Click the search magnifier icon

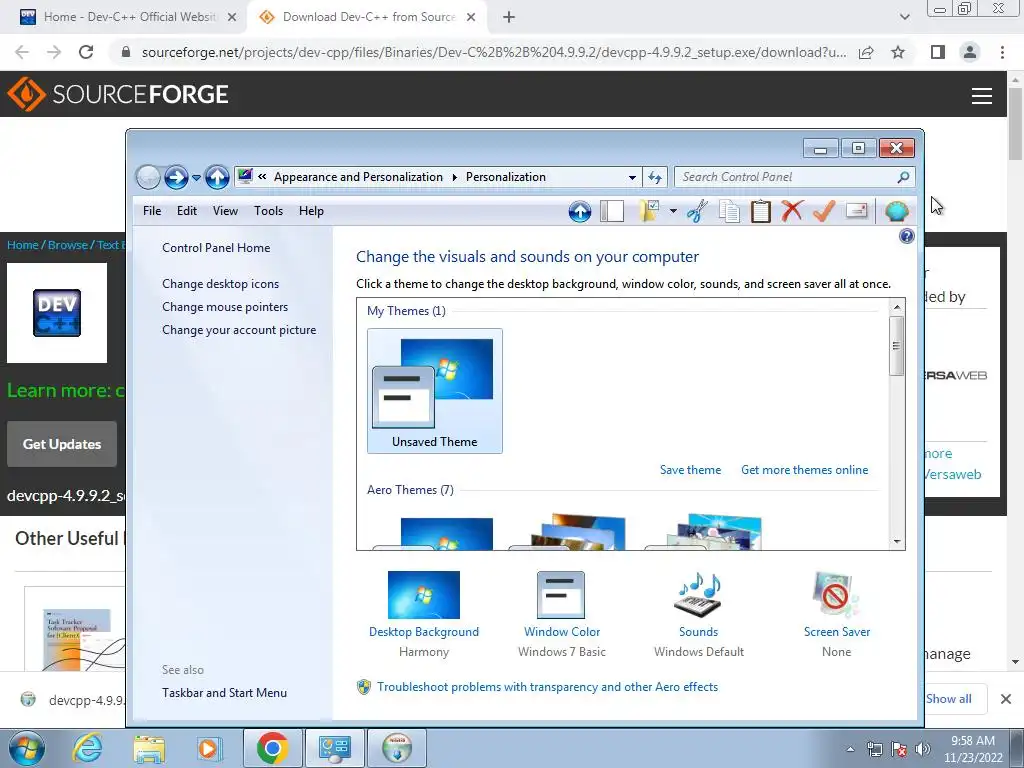pyautogui.click(x=903, y=177)
